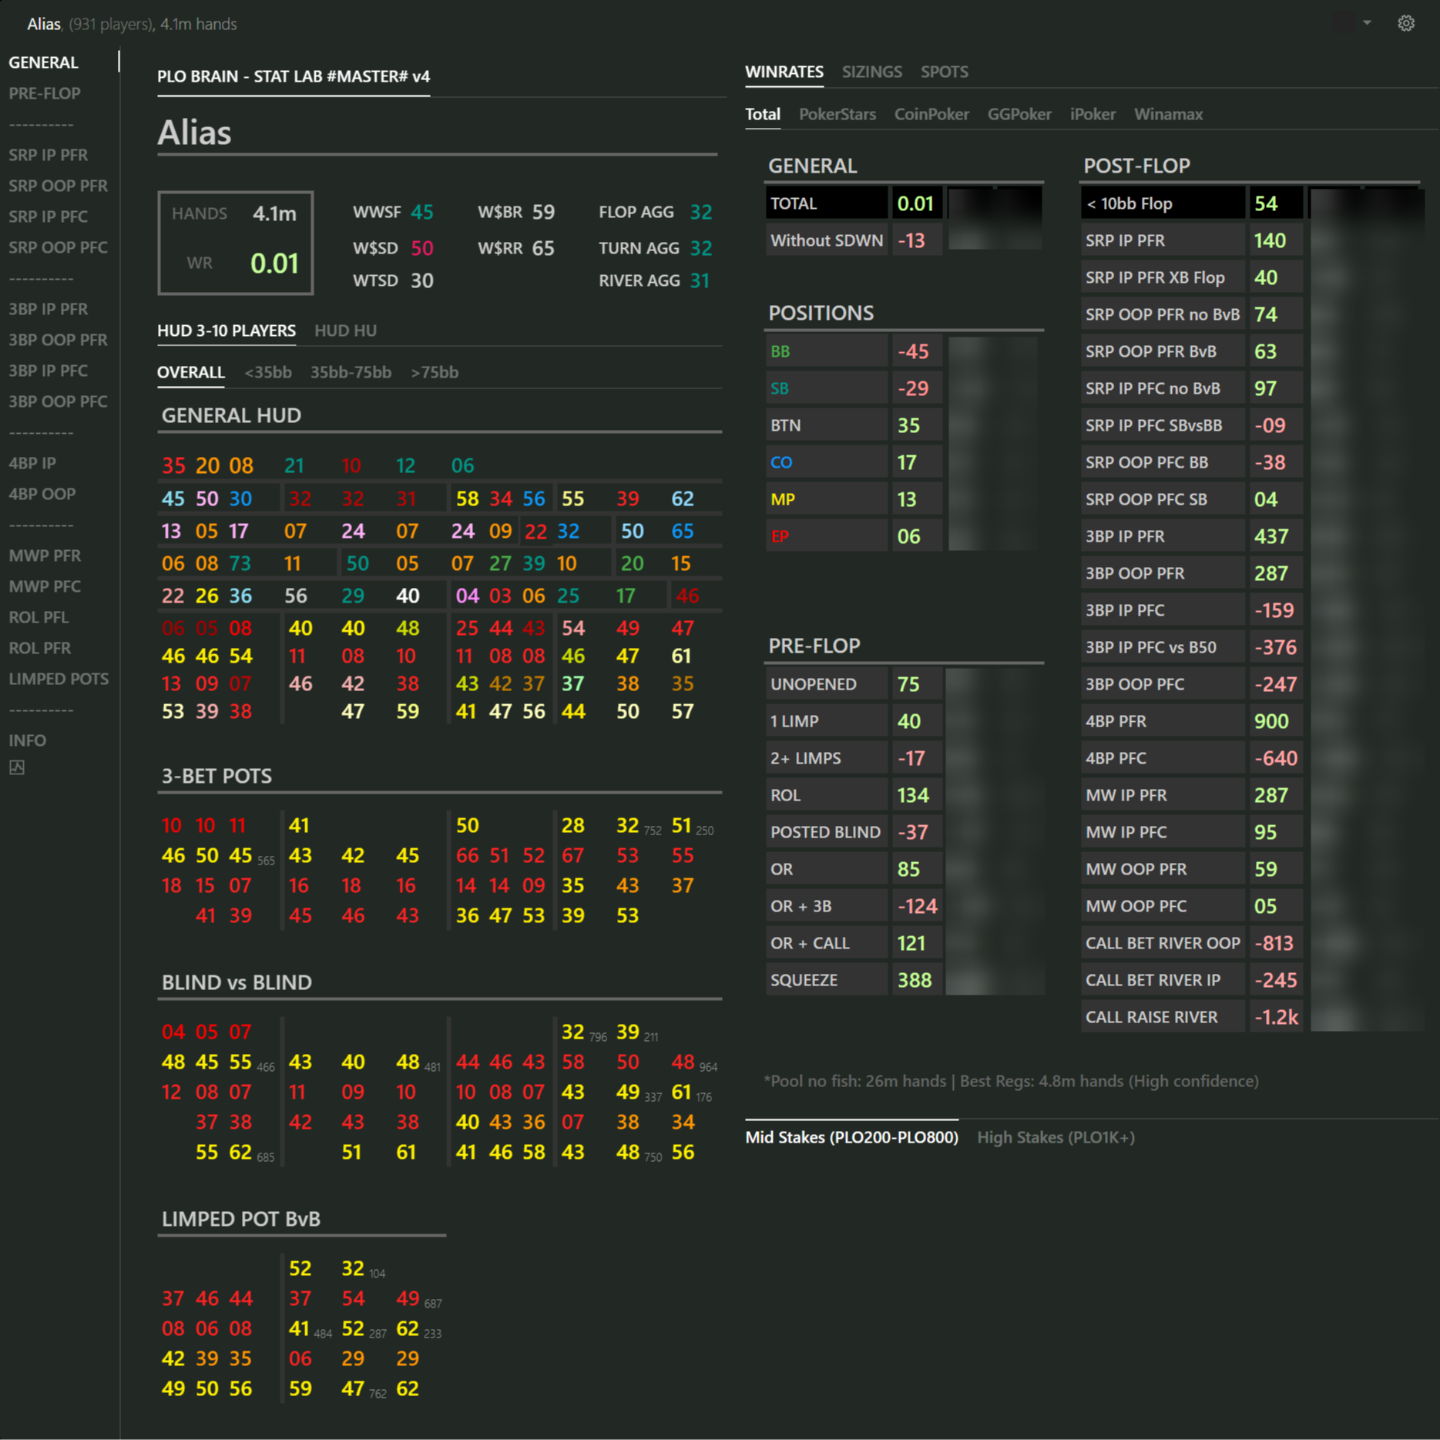
Task: Select the OVERALL HUD filter
Action: click(190, 371)
